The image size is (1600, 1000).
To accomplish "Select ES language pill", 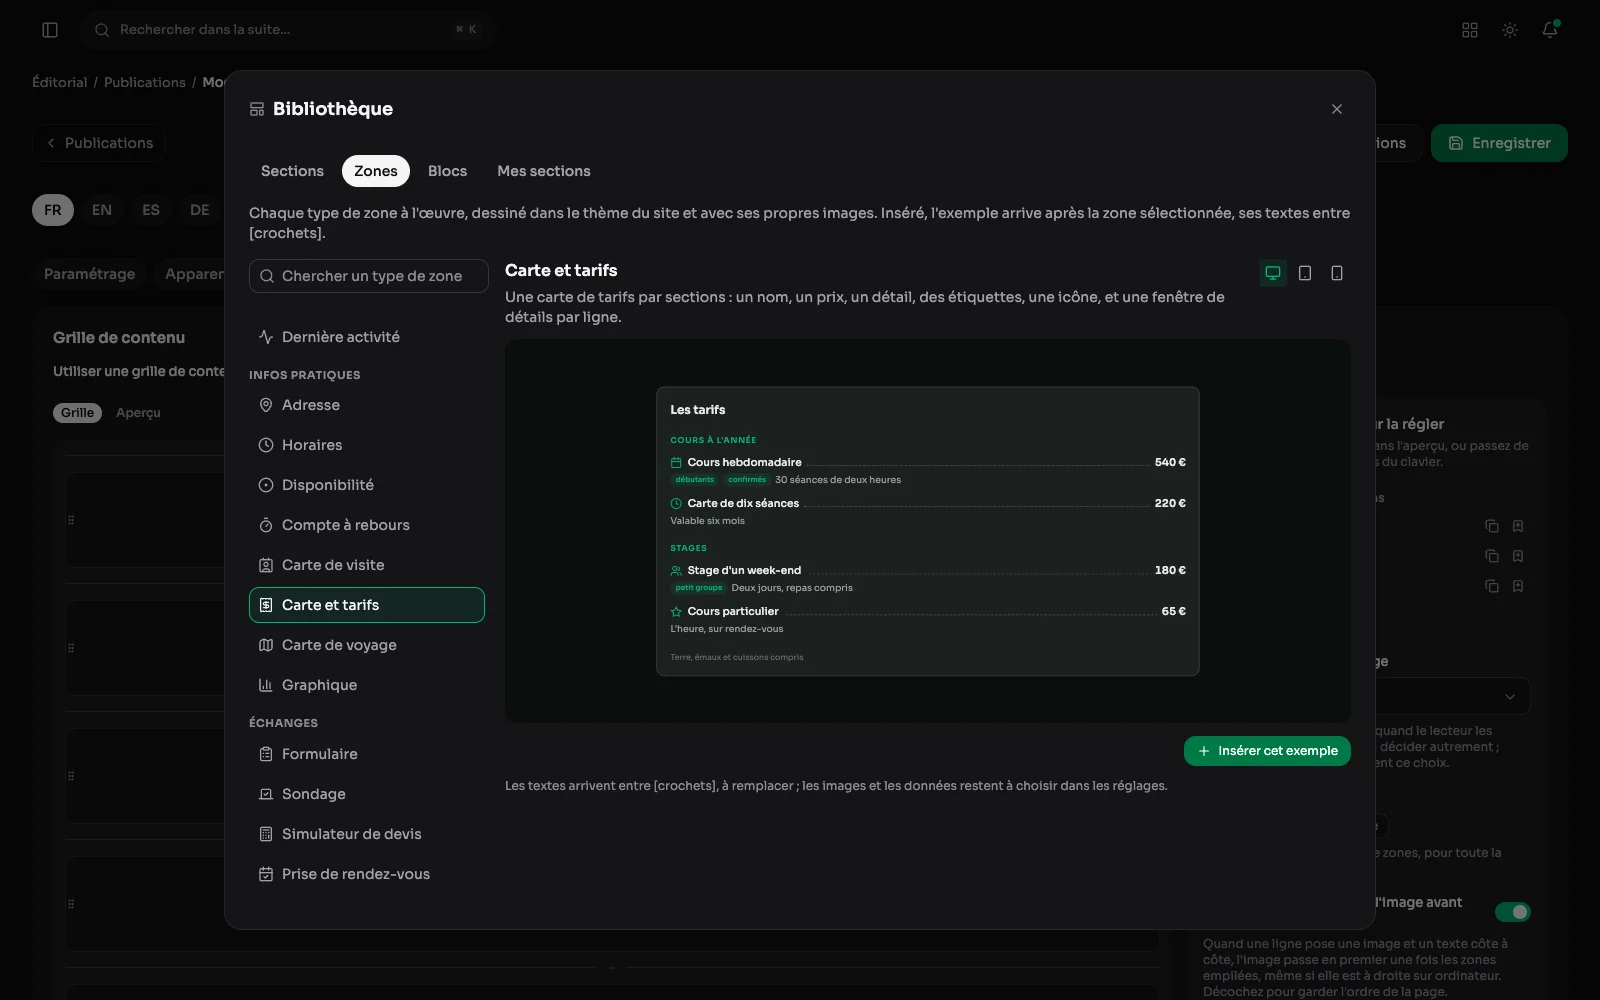I will click(151, 210).
